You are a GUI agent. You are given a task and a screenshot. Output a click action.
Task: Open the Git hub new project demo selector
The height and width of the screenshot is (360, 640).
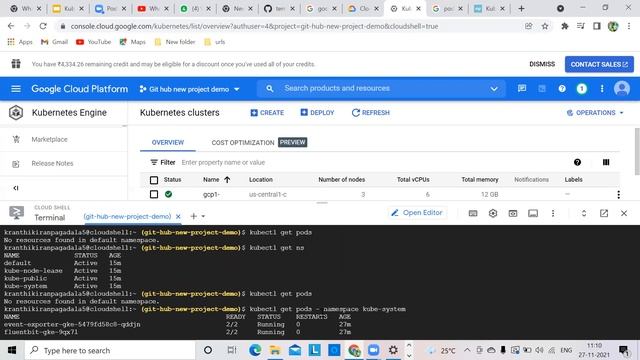pos(189,89)
